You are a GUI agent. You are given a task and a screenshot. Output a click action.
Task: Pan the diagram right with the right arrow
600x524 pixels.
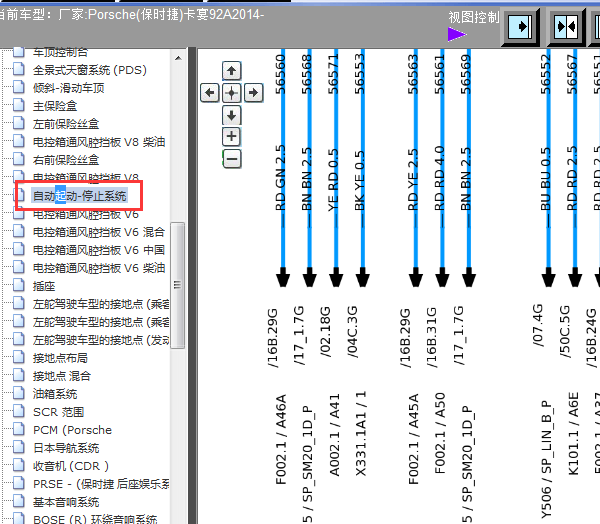pos(254,93)
